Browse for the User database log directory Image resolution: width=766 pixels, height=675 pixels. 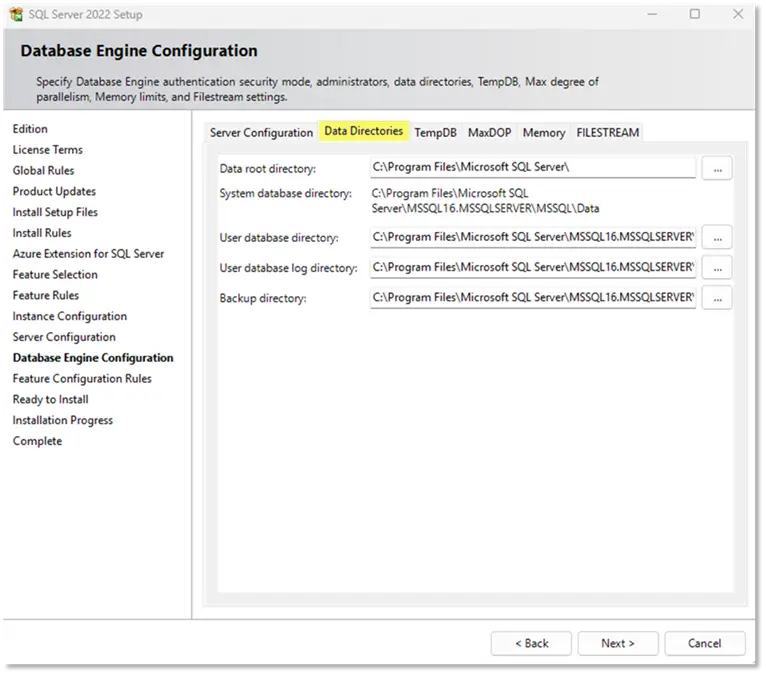click(x=718, y=269)
